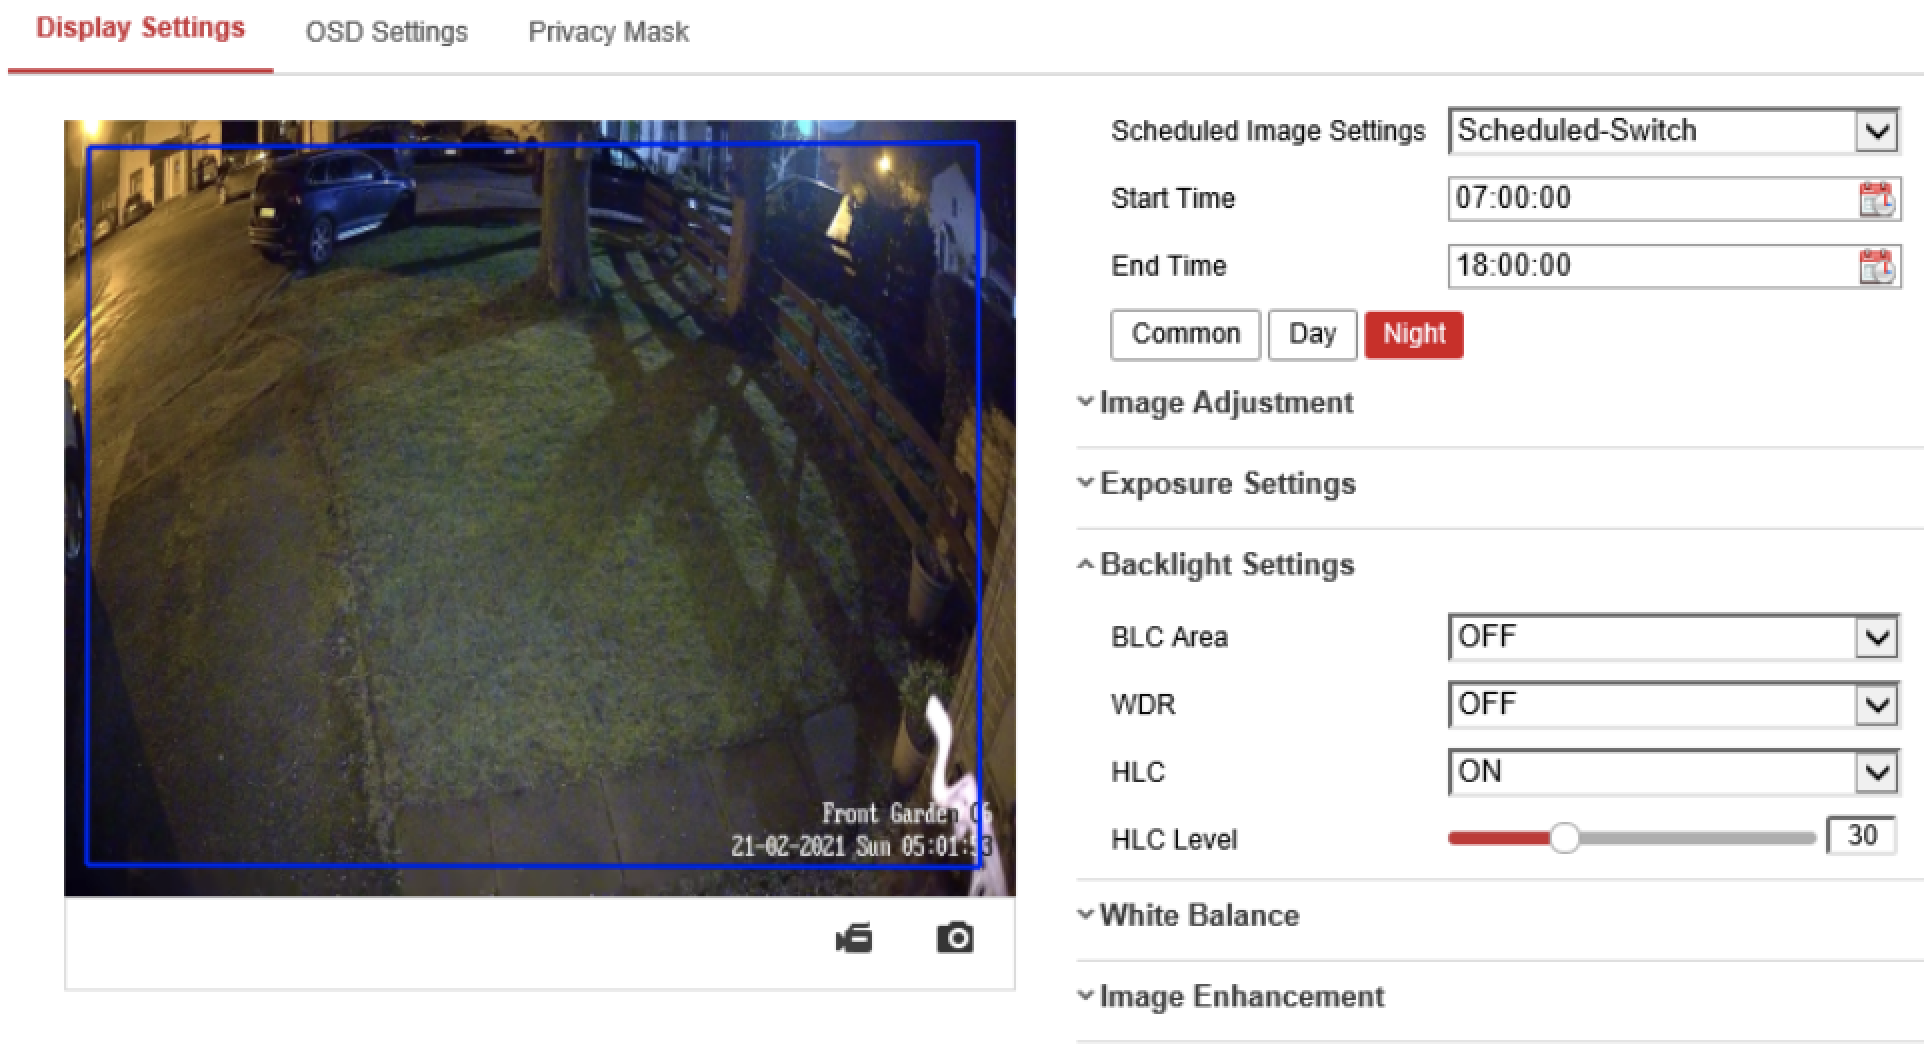Expand the White Balance section

(x=1198, y=916)
